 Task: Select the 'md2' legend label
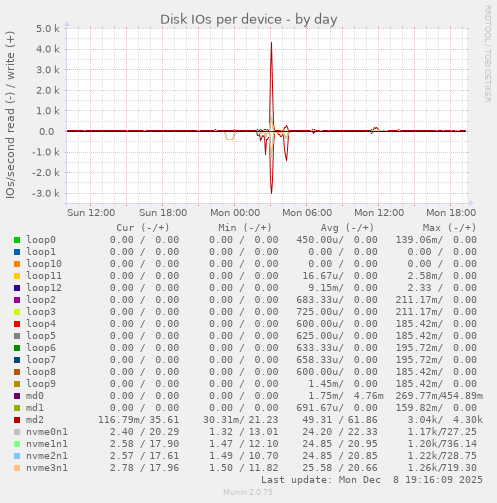tap(35, 420)
